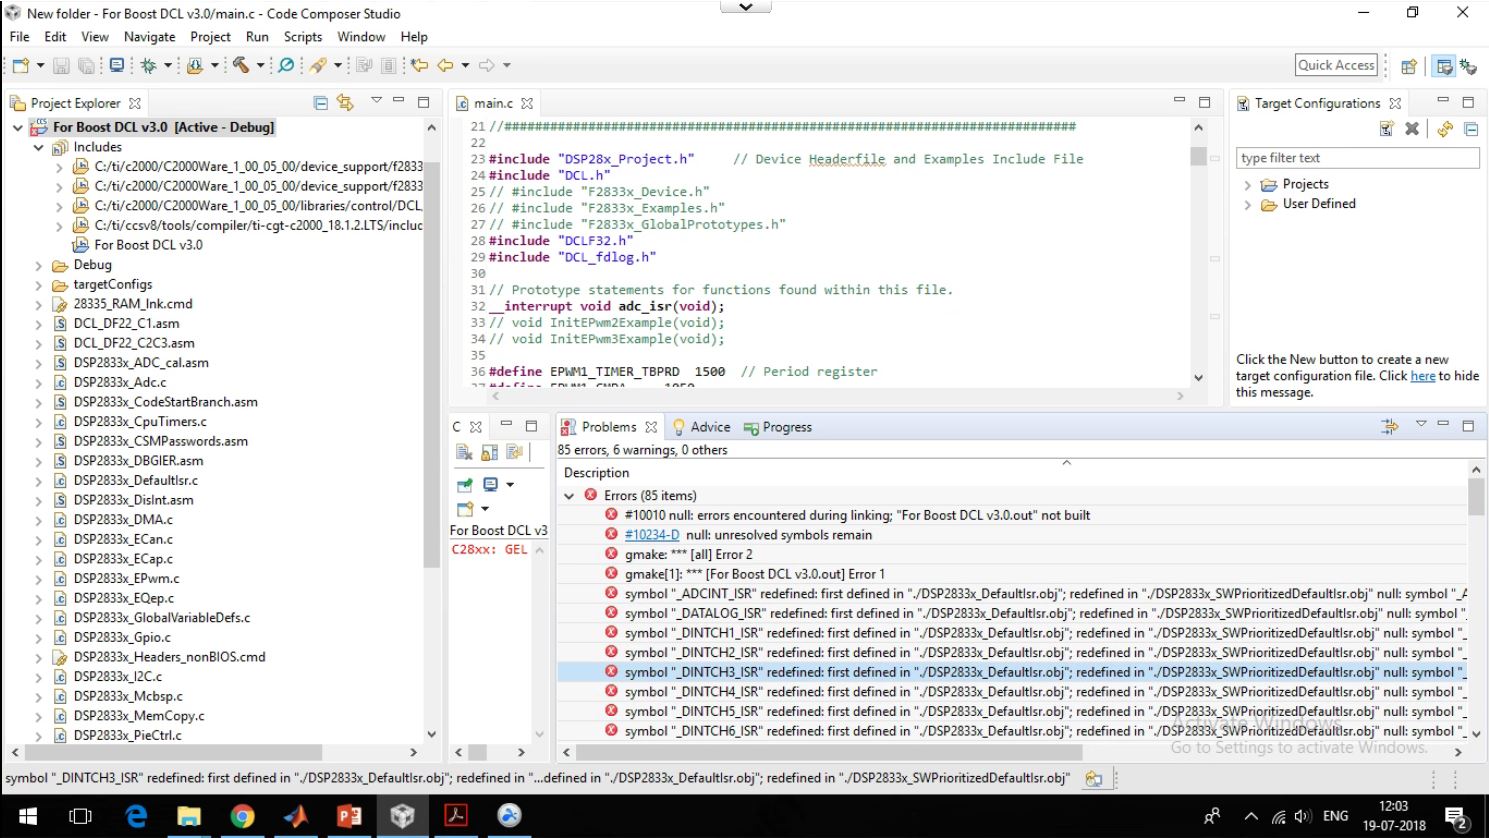The width and height of the screenshot is (1489, 838).
Task: Open the CCS Debug perspective icon
Action: 1468,66
